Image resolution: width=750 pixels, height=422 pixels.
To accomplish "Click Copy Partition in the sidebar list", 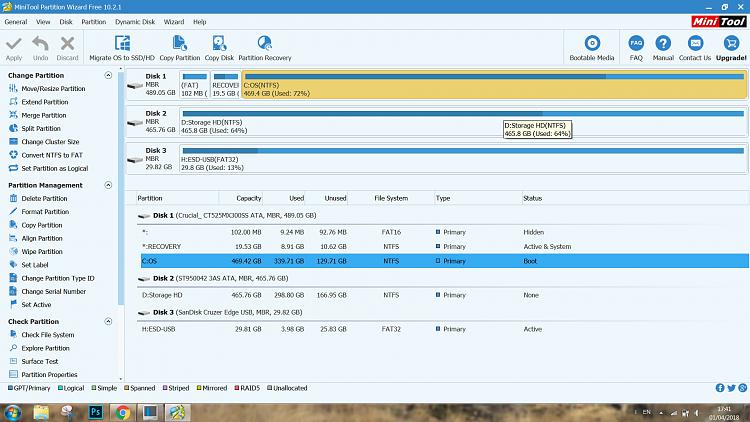I will tap(42, 225).
